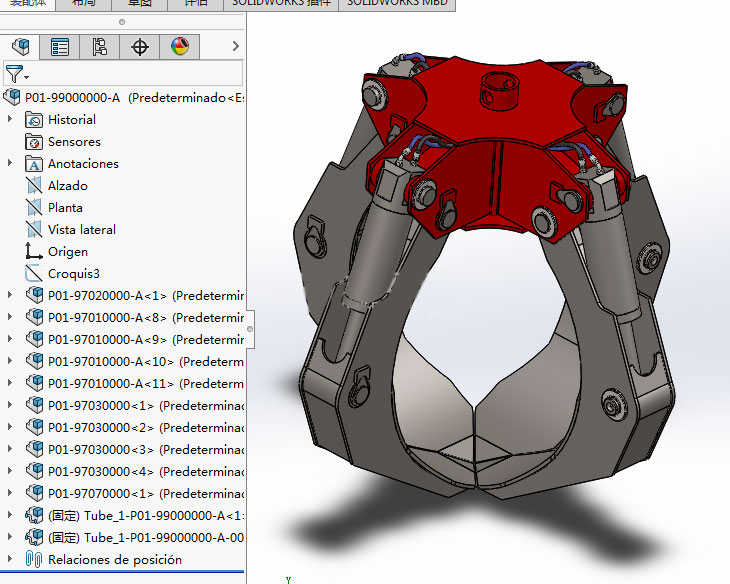Click the Sensores folder icon
The image size is (730, 584).
(x=33, y=142)
